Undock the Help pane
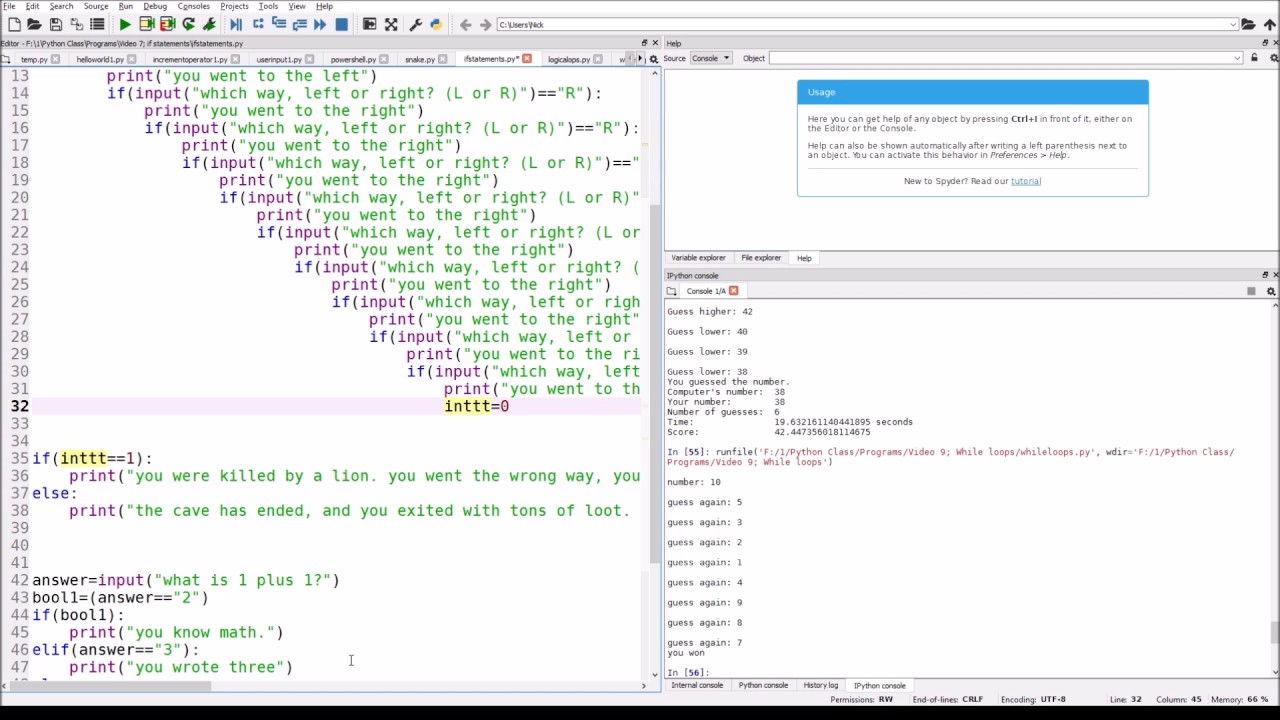Image resolution: width=1280 pixels, height=720 pixels. click(1264, 43)
